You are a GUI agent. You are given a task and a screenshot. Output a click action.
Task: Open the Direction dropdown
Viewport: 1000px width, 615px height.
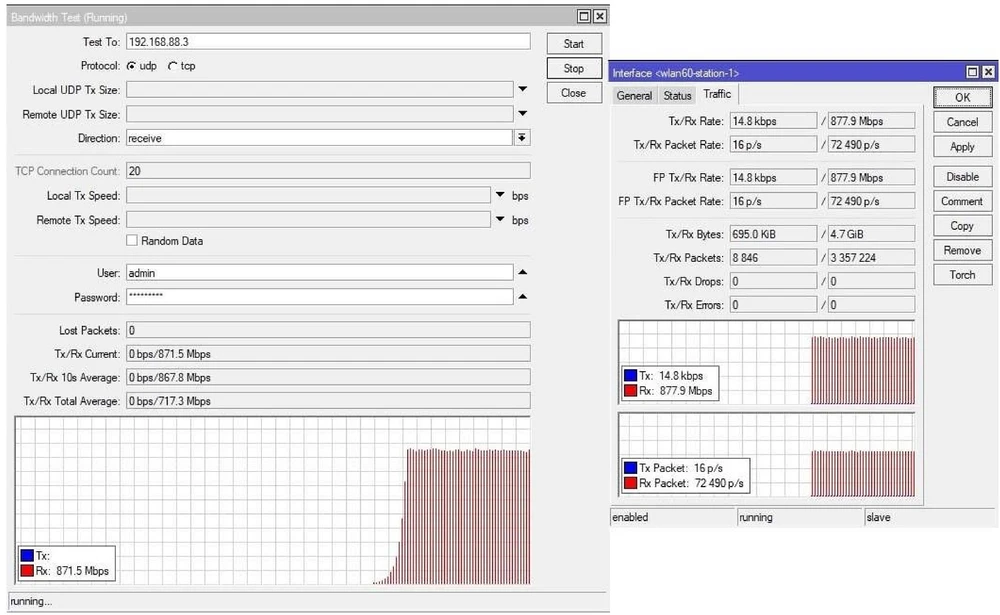(522, 138)
